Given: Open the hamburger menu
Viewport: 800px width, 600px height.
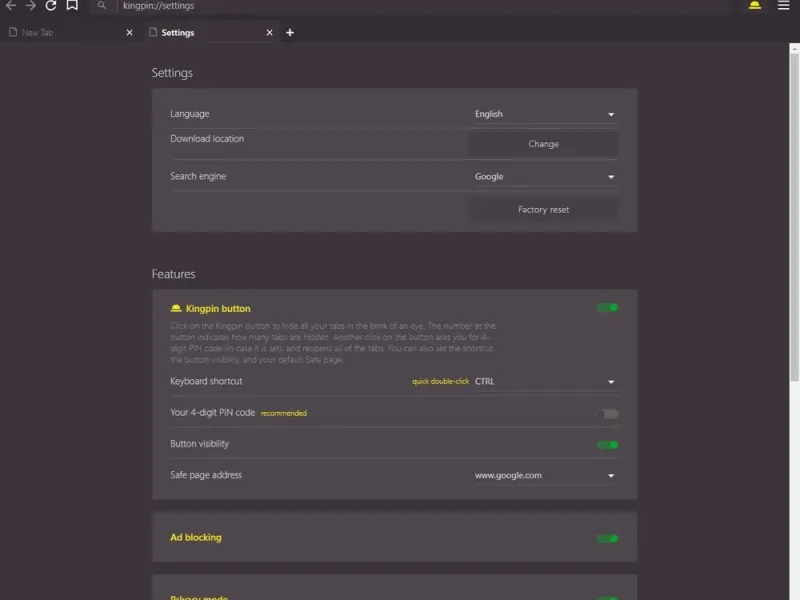Looking at the screenshot, I should coord(783,6).
